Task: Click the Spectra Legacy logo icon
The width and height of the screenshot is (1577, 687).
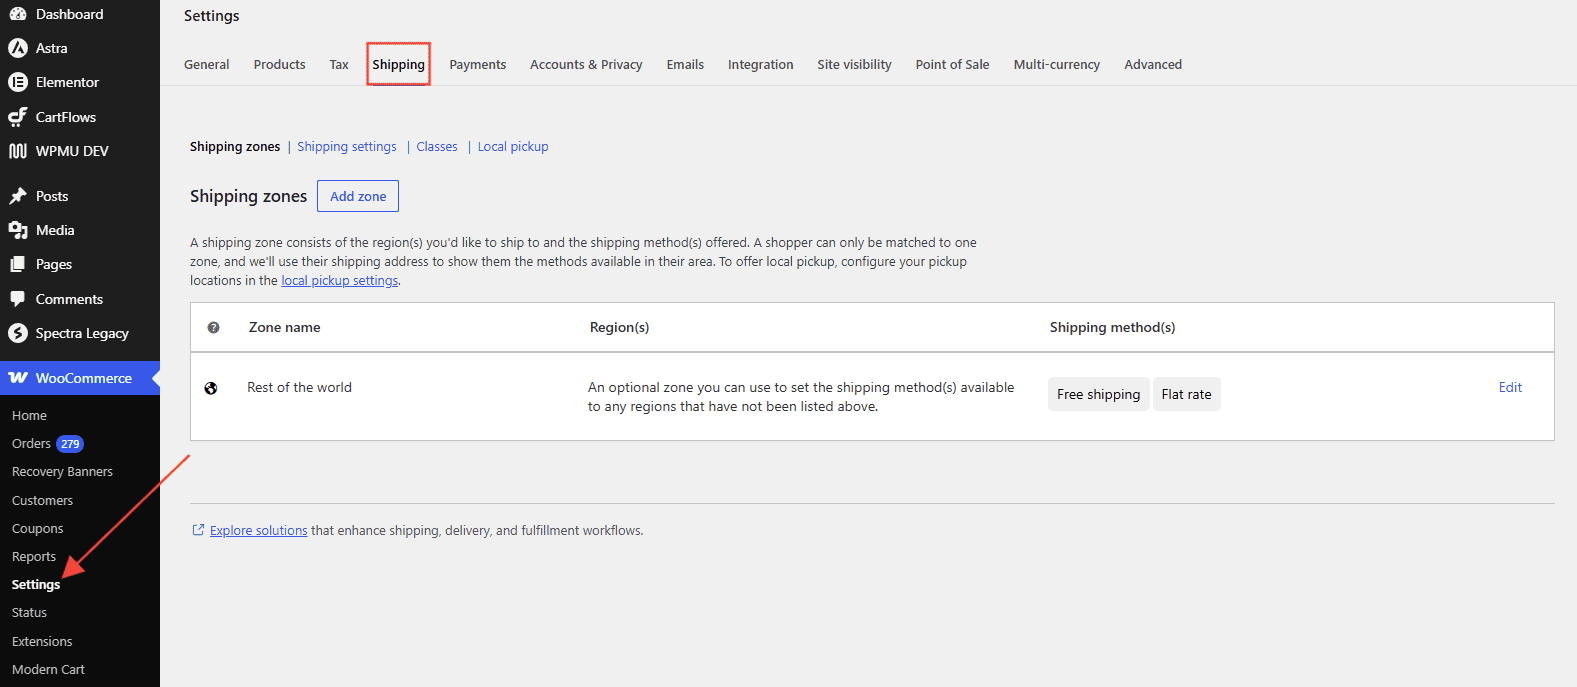Action: pyautogui.click(x=18, y=333)
